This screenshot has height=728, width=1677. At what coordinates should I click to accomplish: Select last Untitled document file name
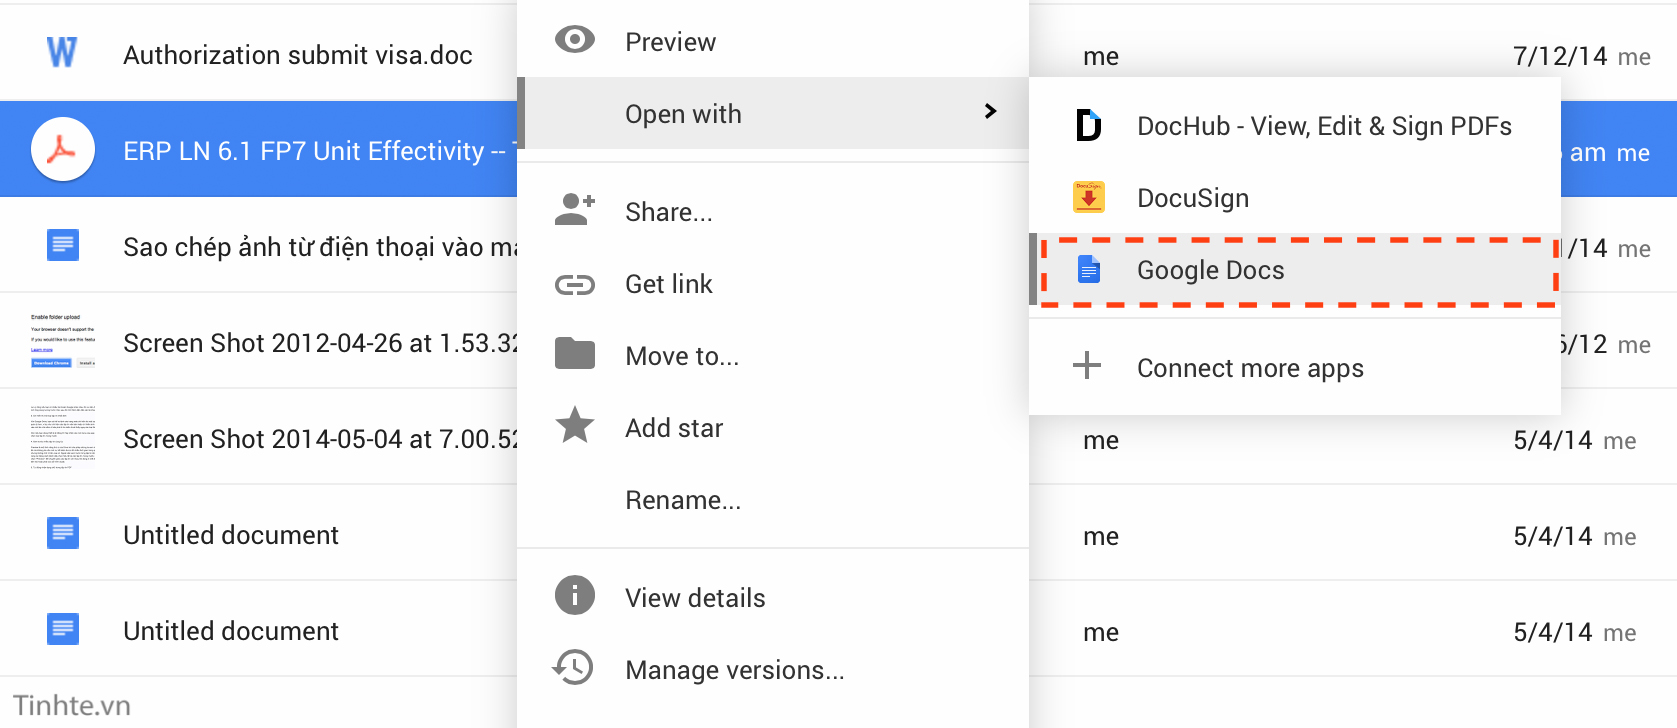point(231,631)
